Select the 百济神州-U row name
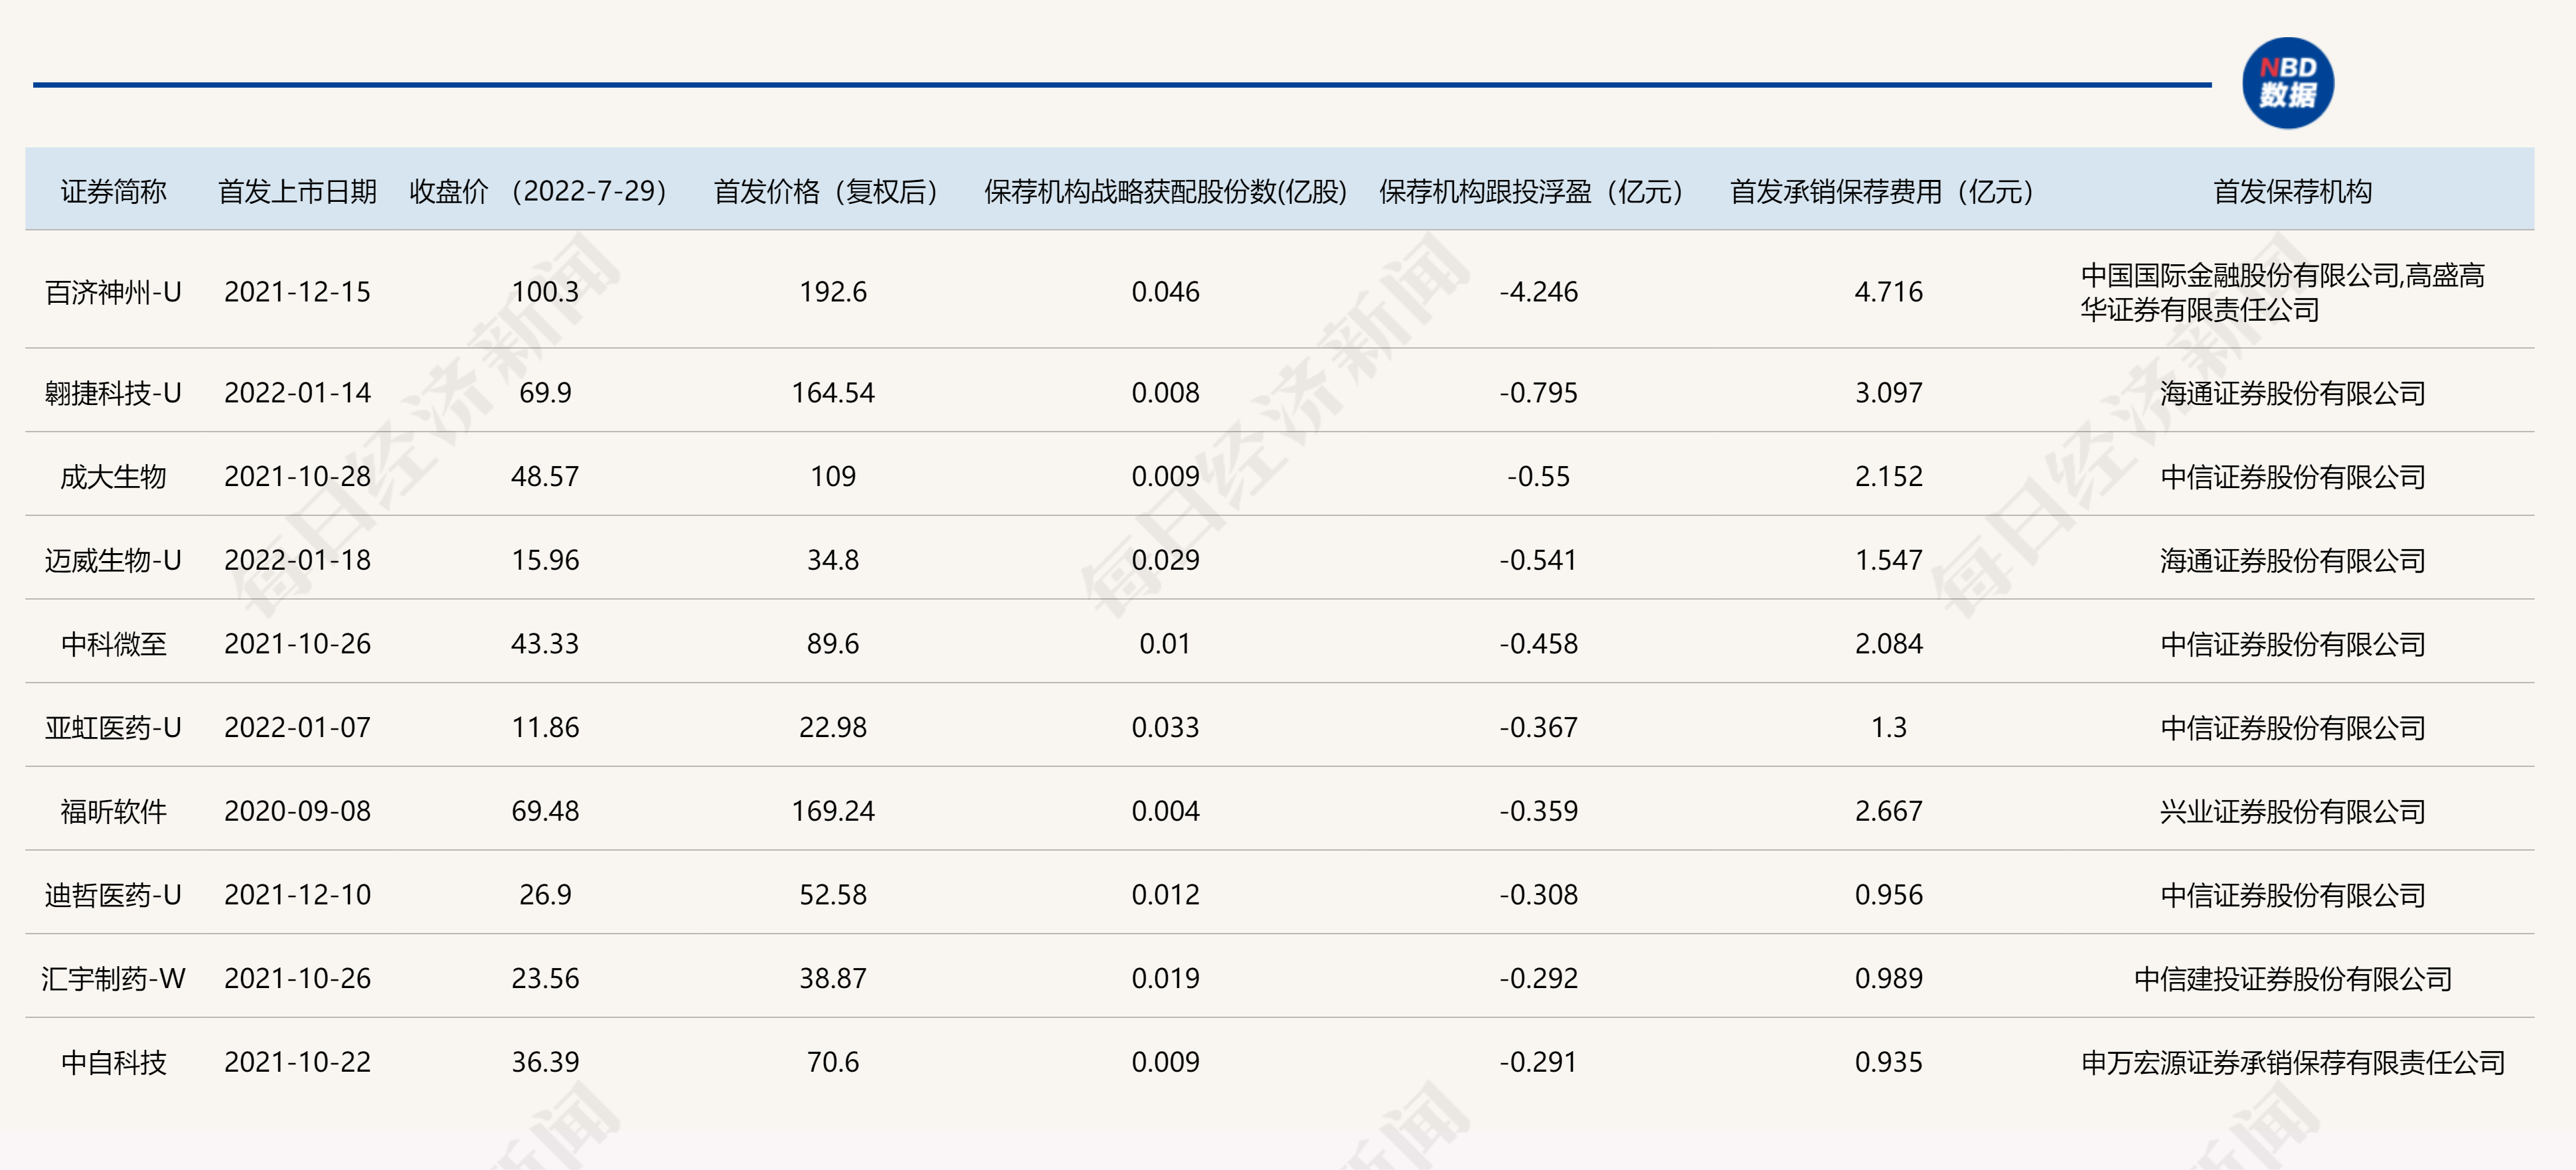 pos(113,292)
